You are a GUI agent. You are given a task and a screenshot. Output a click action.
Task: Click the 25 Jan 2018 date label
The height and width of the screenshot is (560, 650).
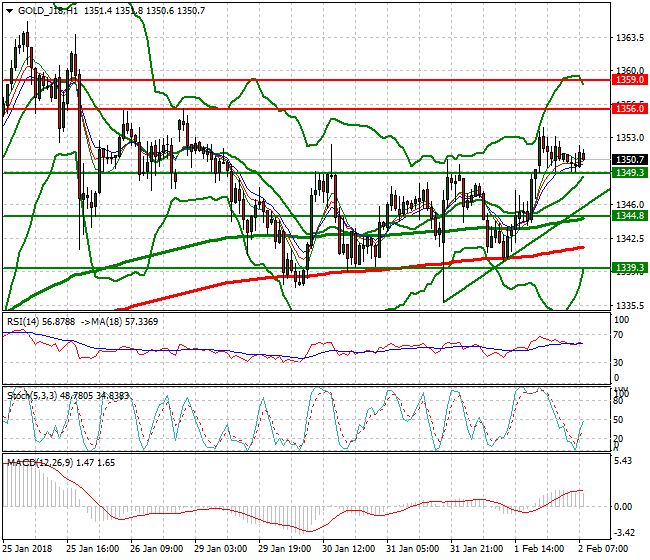point(27,549)
